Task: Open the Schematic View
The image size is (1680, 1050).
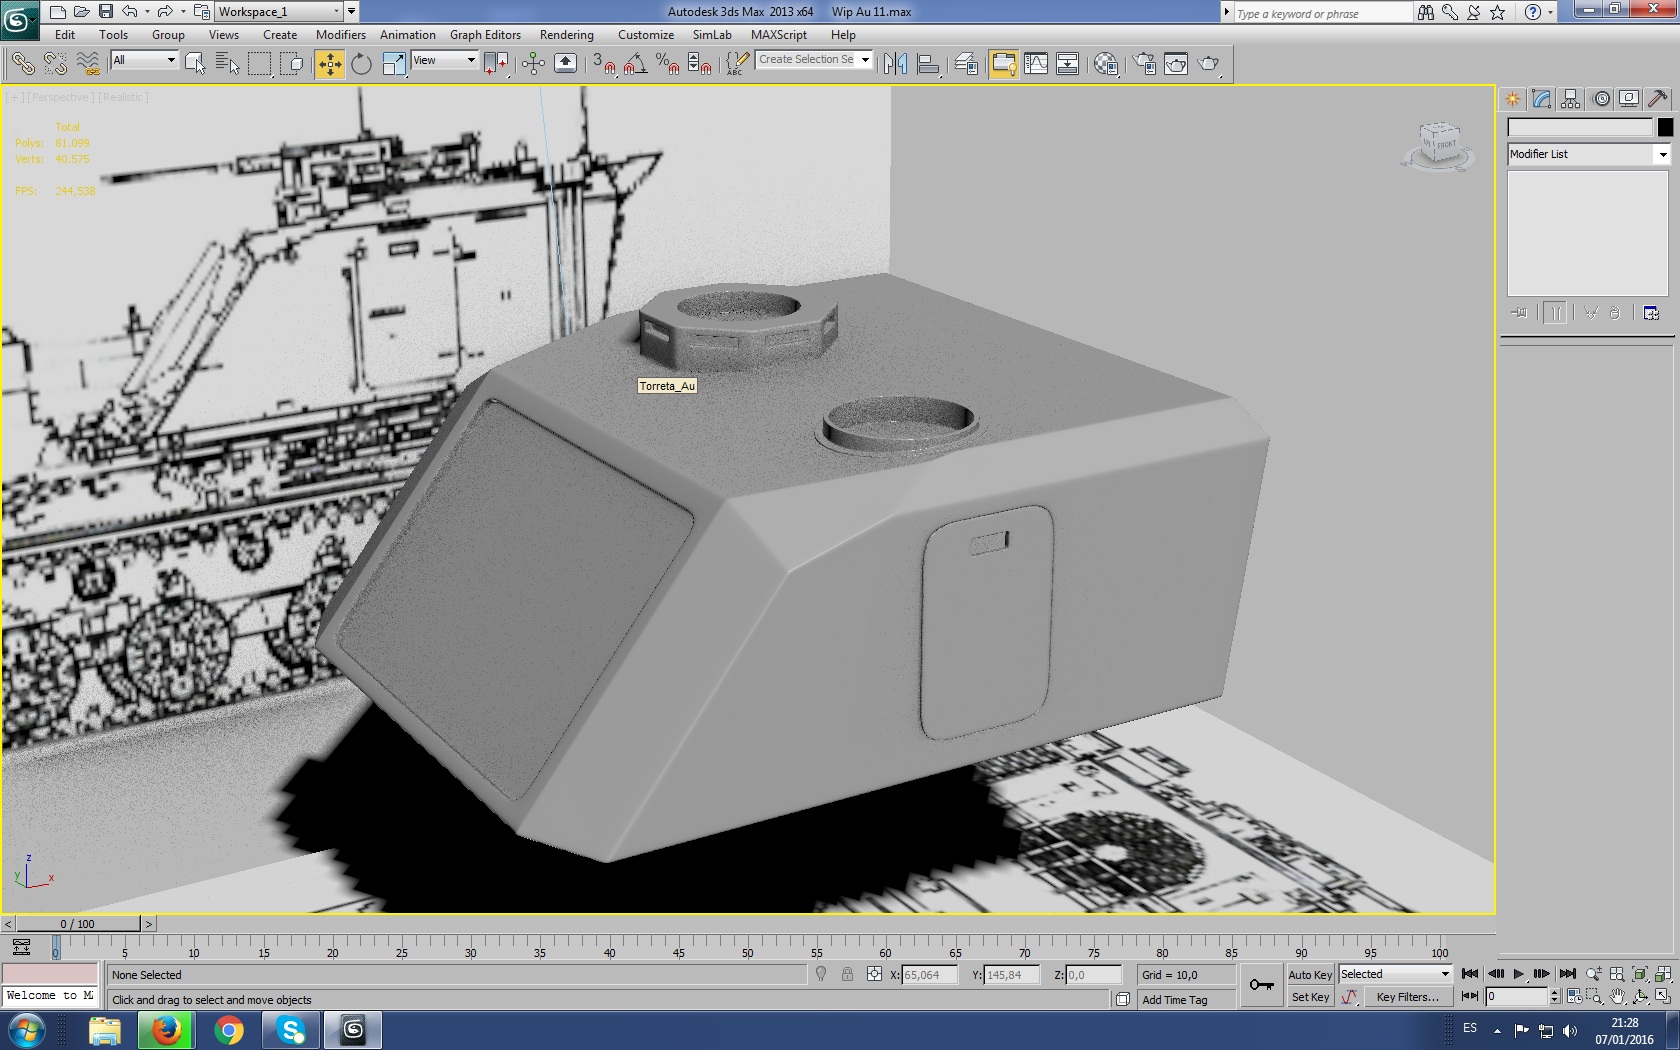Action: (x=1068, y=64)
